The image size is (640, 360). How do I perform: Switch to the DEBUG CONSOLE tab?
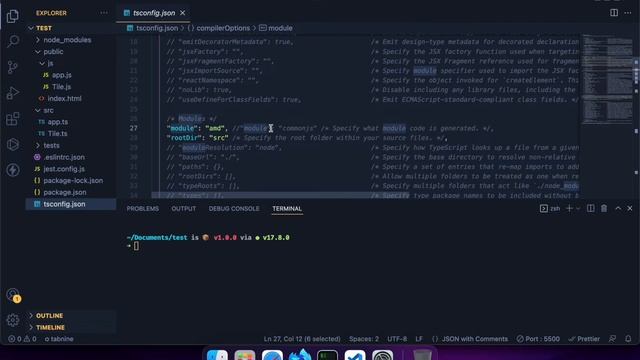coord(234,209)
